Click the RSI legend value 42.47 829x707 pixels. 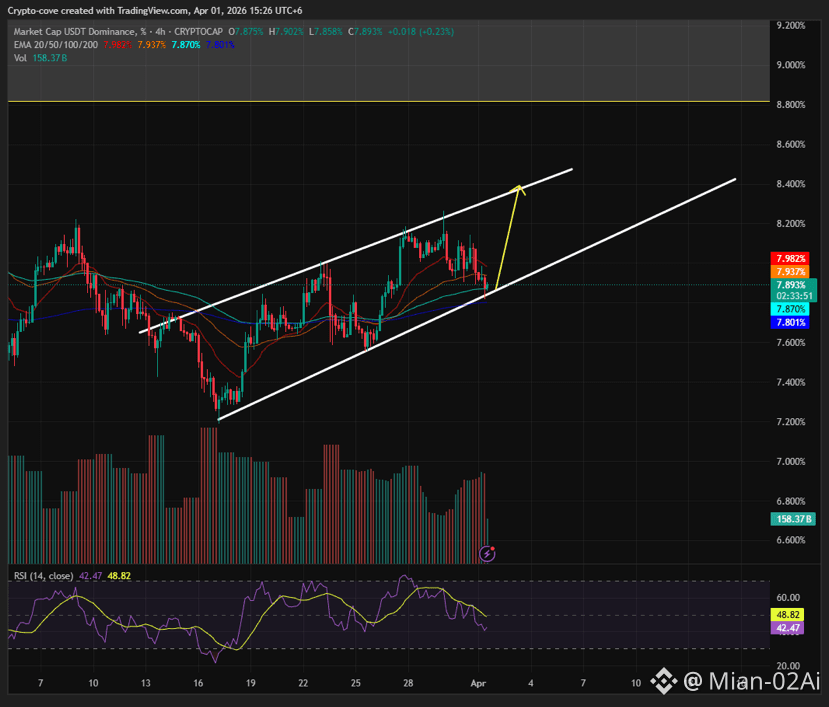pos(90,576)
